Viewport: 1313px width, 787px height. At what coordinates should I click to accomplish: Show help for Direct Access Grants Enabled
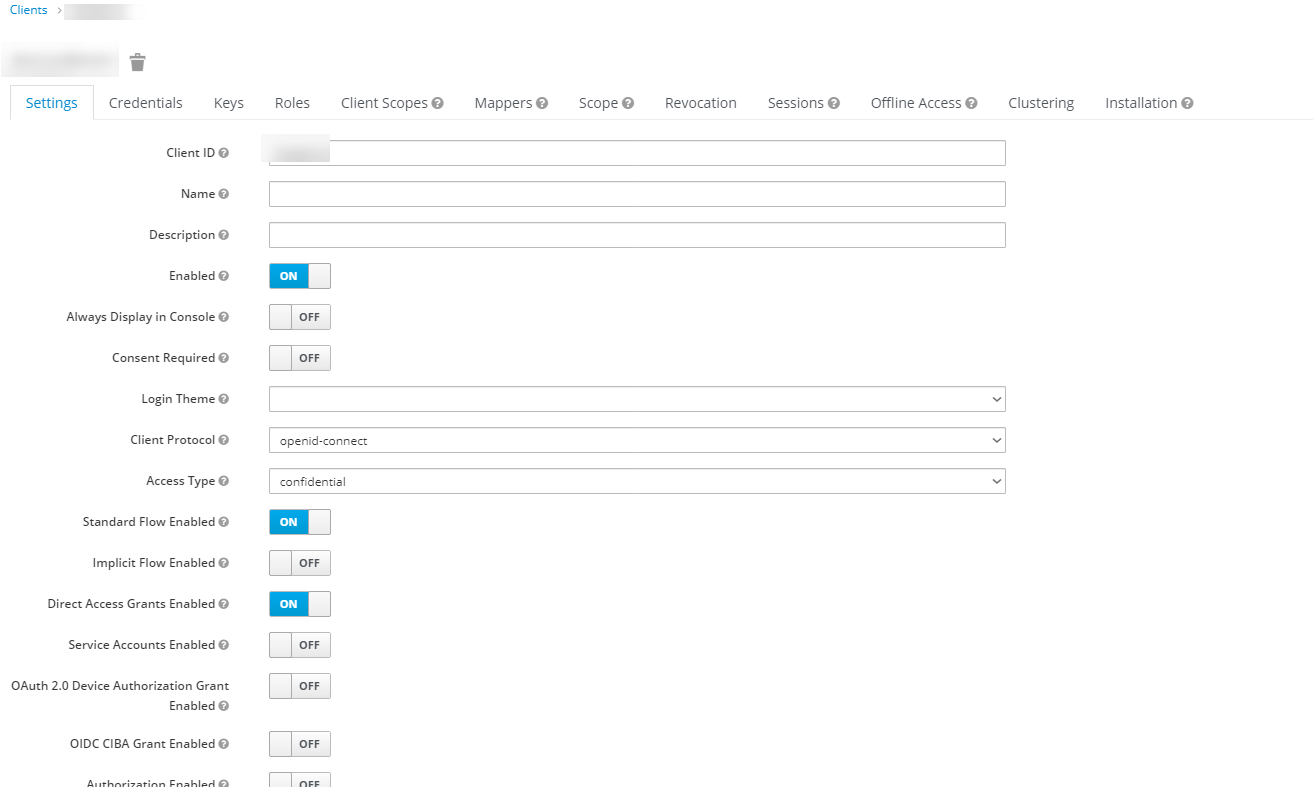point(224,604)
